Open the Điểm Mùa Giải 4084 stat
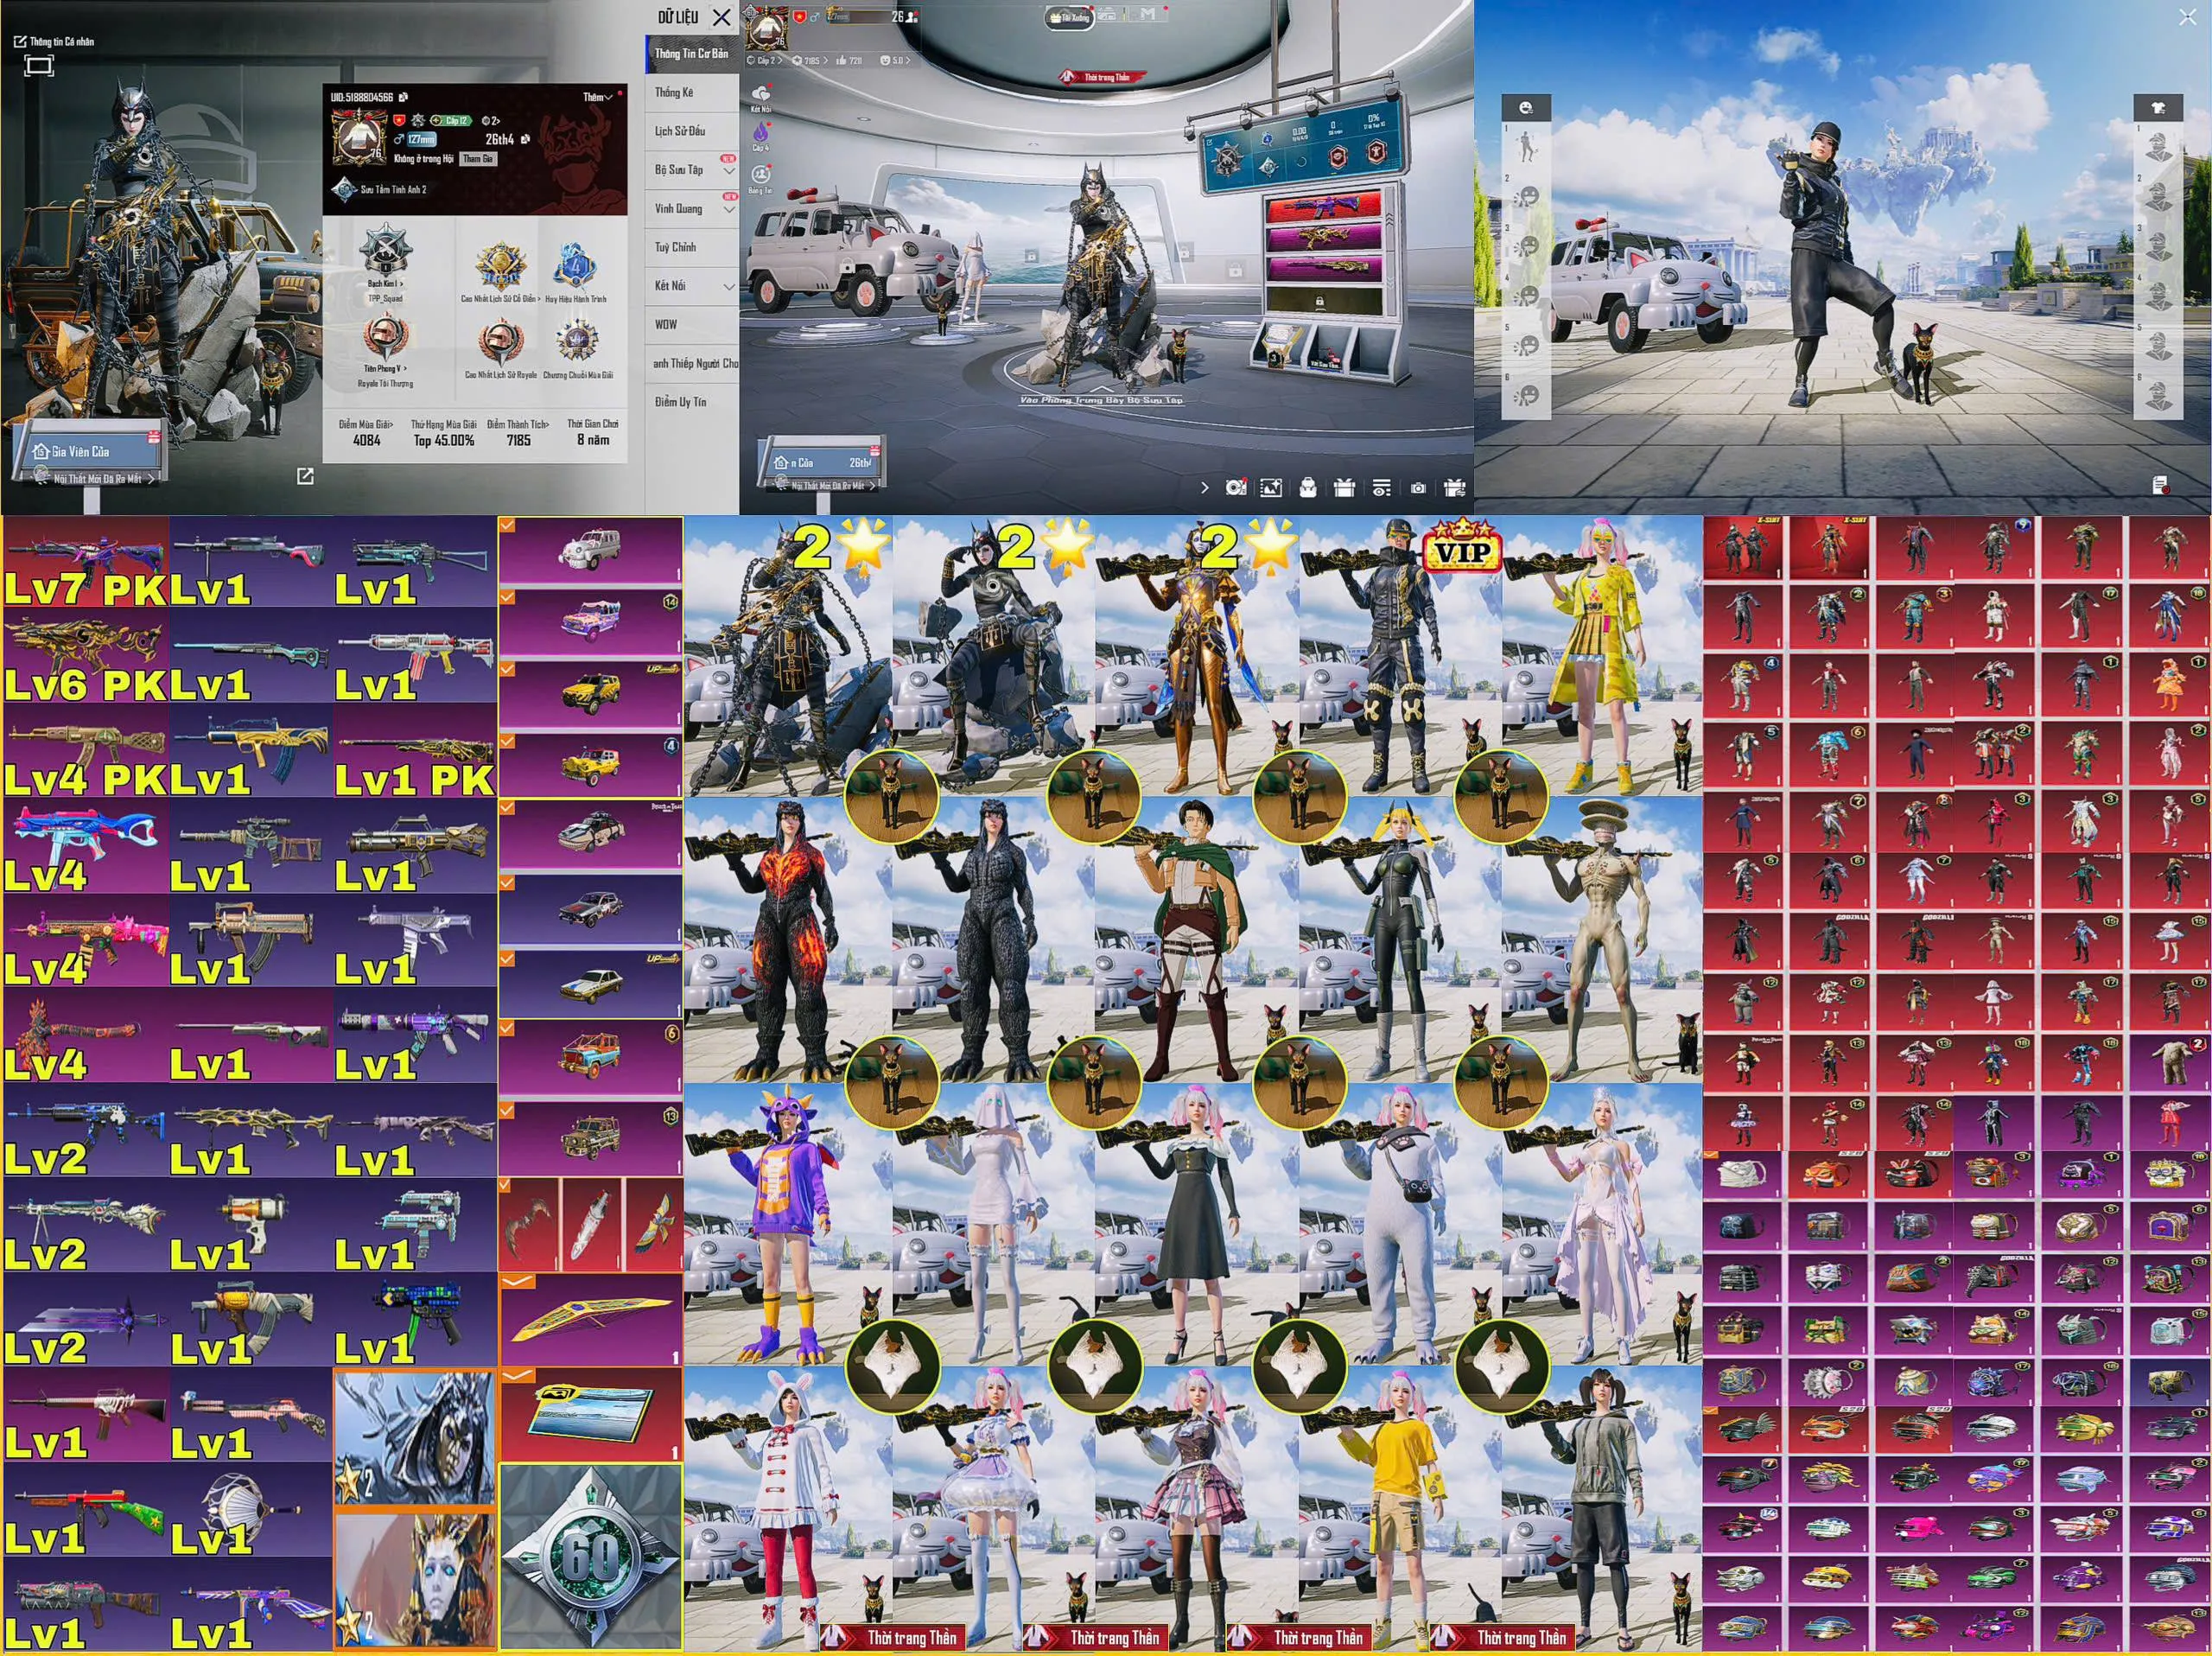The image size is (2212, 1656). pos(366,432)
